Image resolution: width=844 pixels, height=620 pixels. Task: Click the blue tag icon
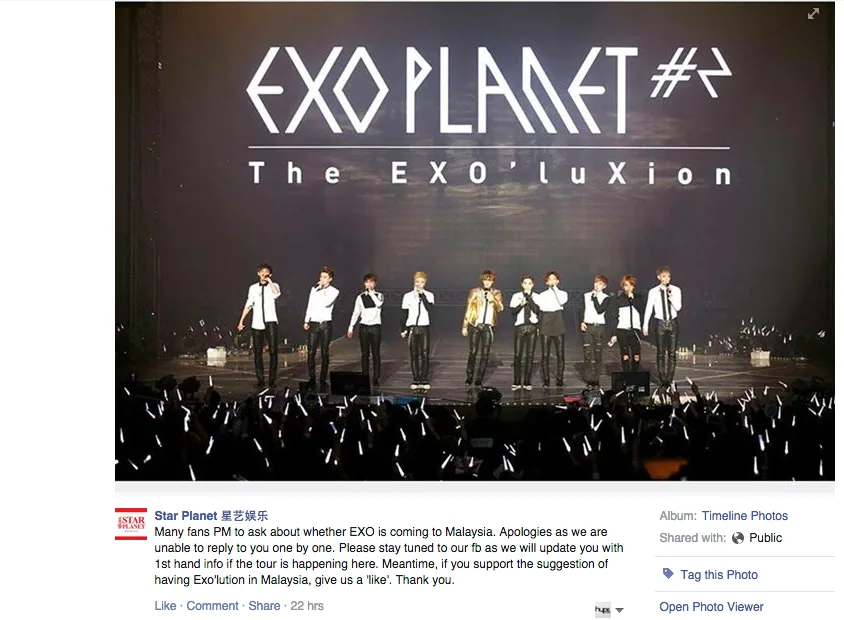pos(668,574)
